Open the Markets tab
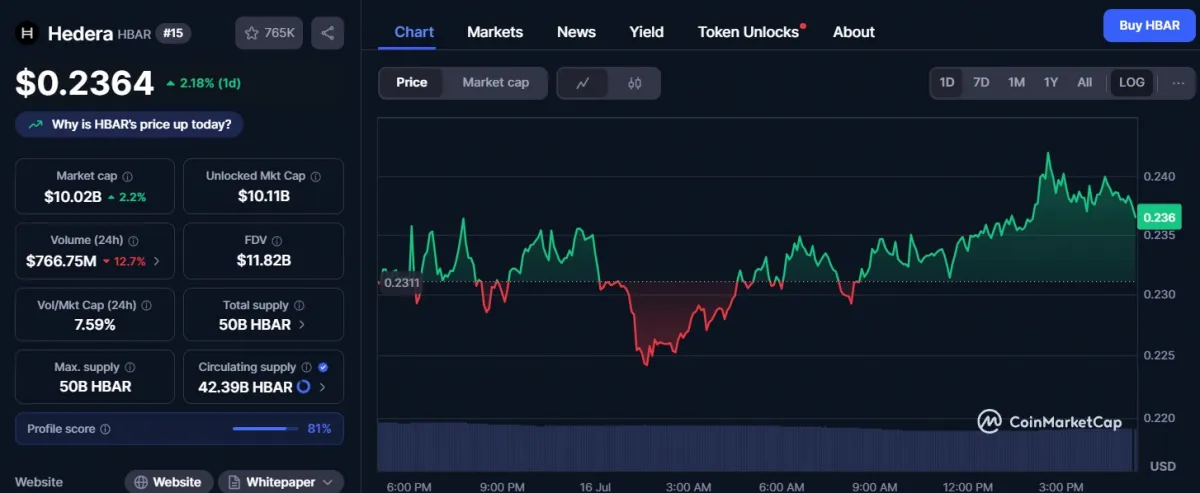Screen dimensions: 1200x493 (495, 32)
